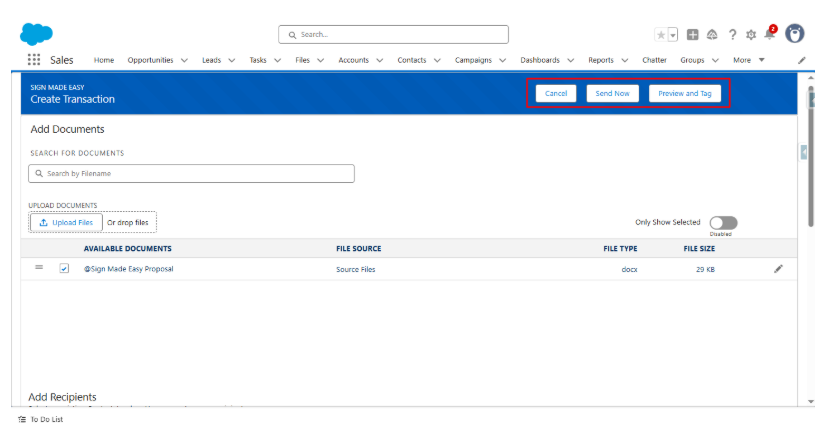Open the More navigation menu
Screen dimensions: 839x438
749,60
